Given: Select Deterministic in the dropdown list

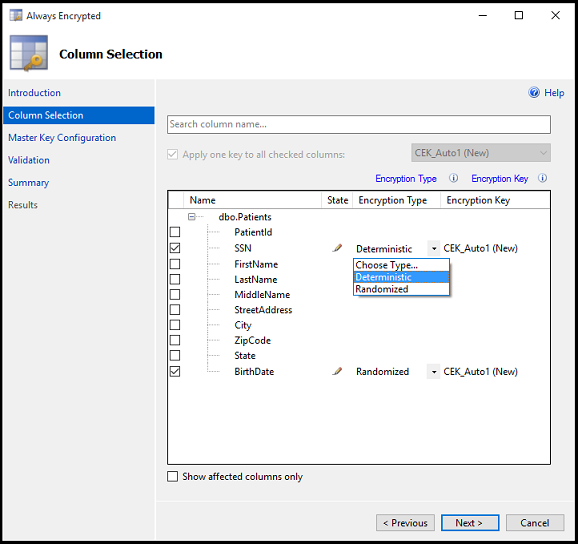Looking at the screenshot, I should coord(401,277).
